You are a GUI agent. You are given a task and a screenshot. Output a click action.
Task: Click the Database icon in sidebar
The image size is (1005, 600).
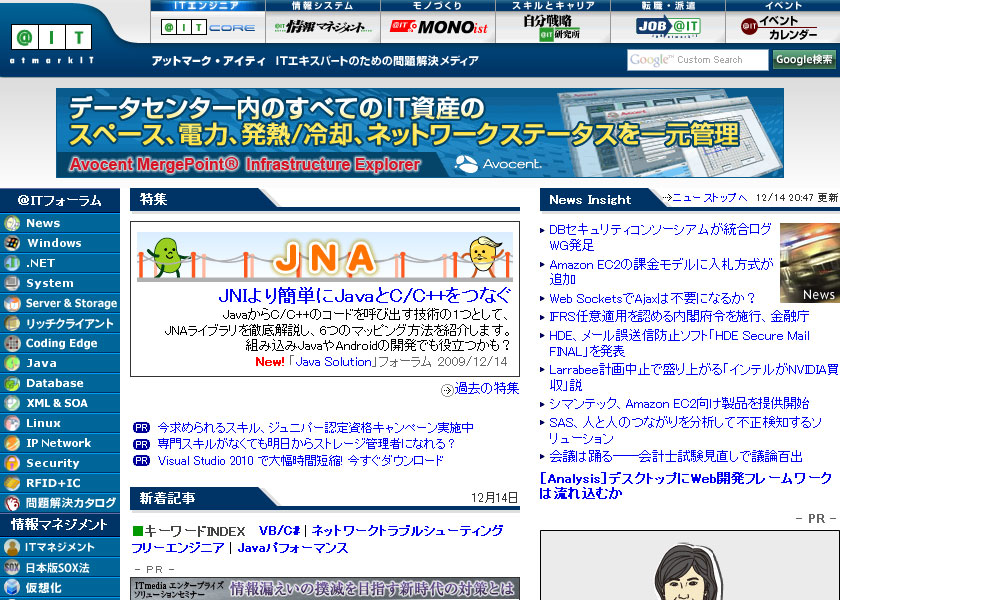click(x=12, y=383)
